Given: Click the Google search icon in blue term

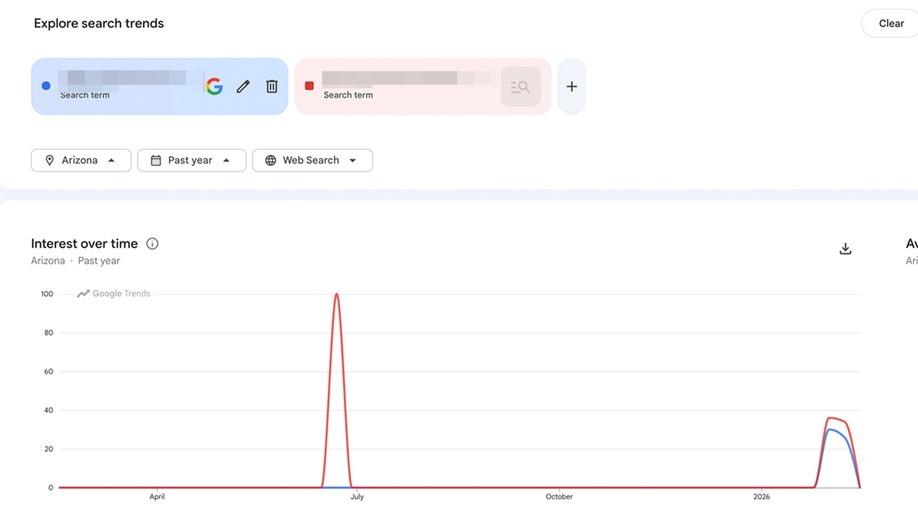Looking at the screenshot, I should point(214,87).
